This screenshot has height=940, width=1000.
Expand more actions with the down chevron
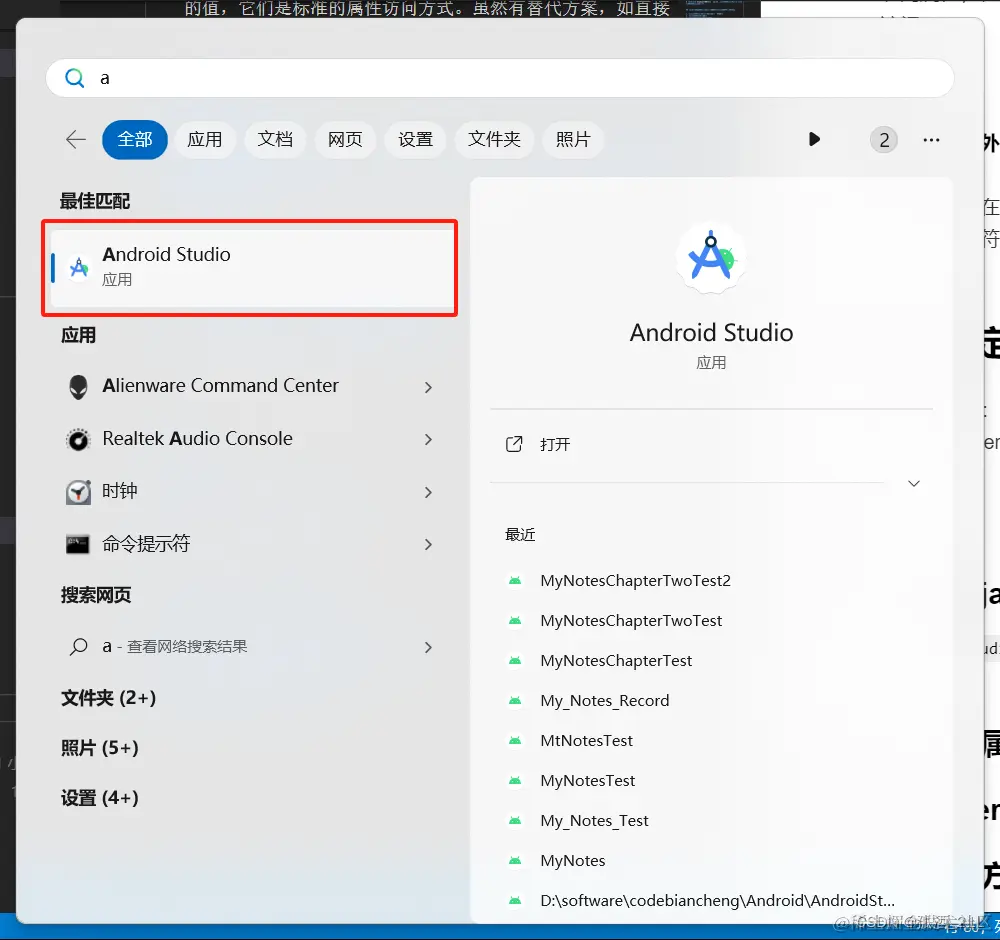click(x=914, y=483)
